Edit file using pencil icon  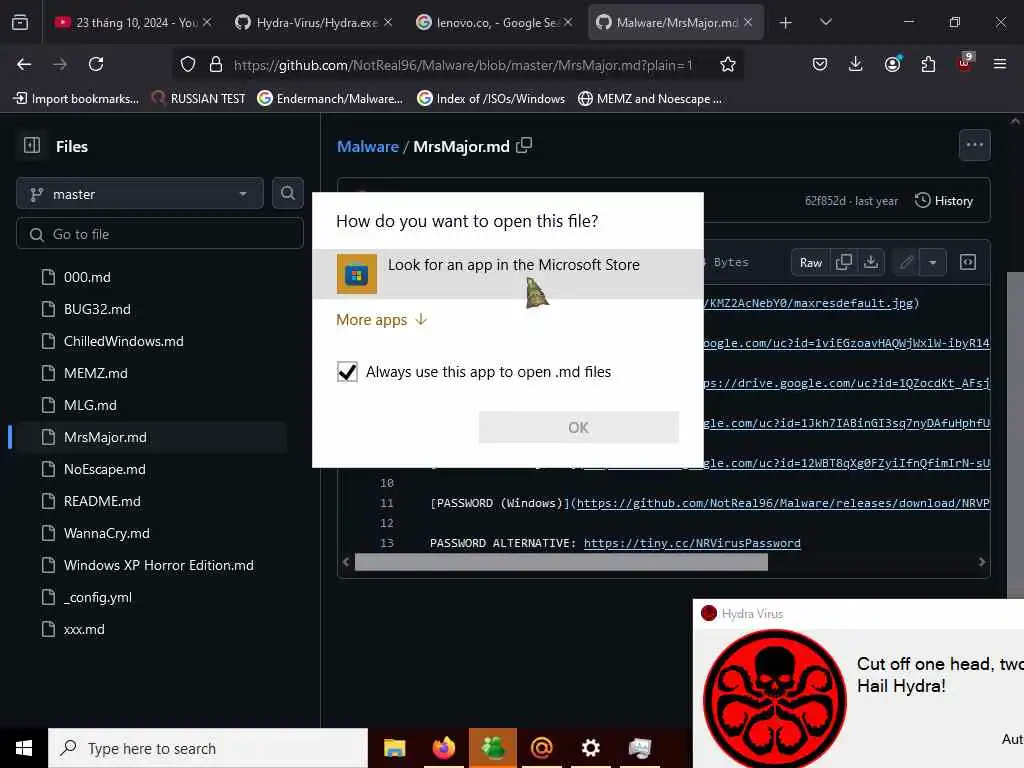click(906, 262)
